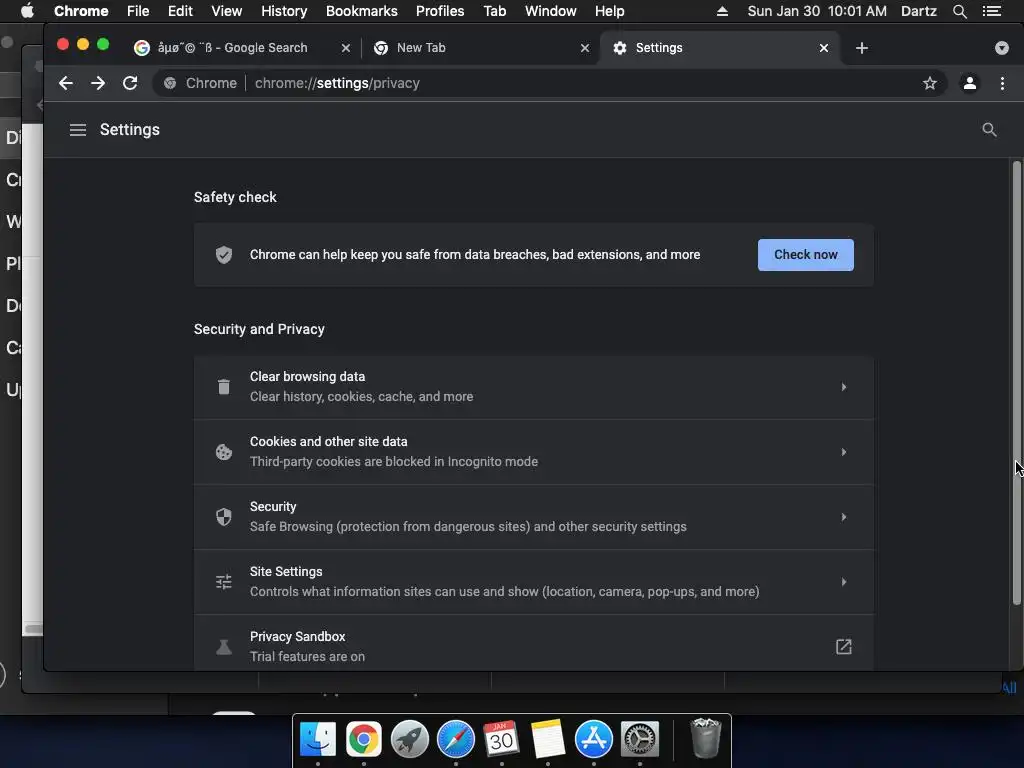Viewport: 1024px width, 768px height.
Task: Click the Privacy Sandbox flask icon
Action: pos(224,647)
